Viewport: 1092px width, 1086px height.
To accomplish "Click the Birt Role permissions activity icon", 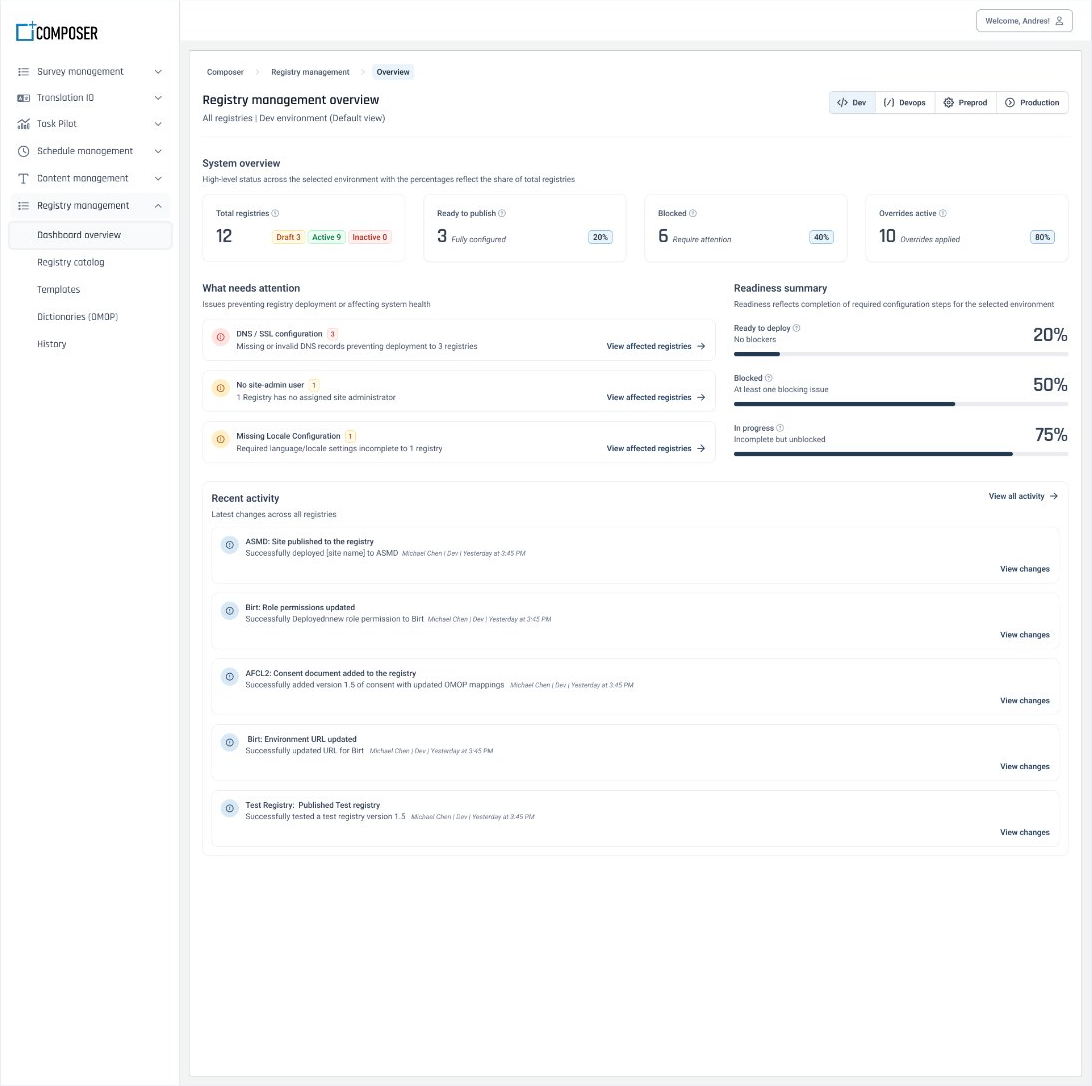I will point(230,611).
